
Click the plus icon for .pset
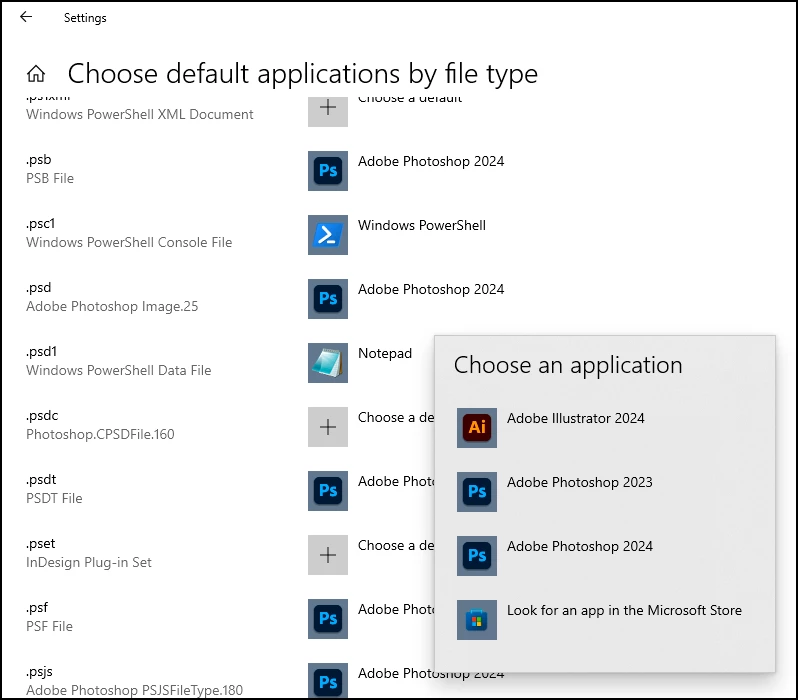pos(328,555)
